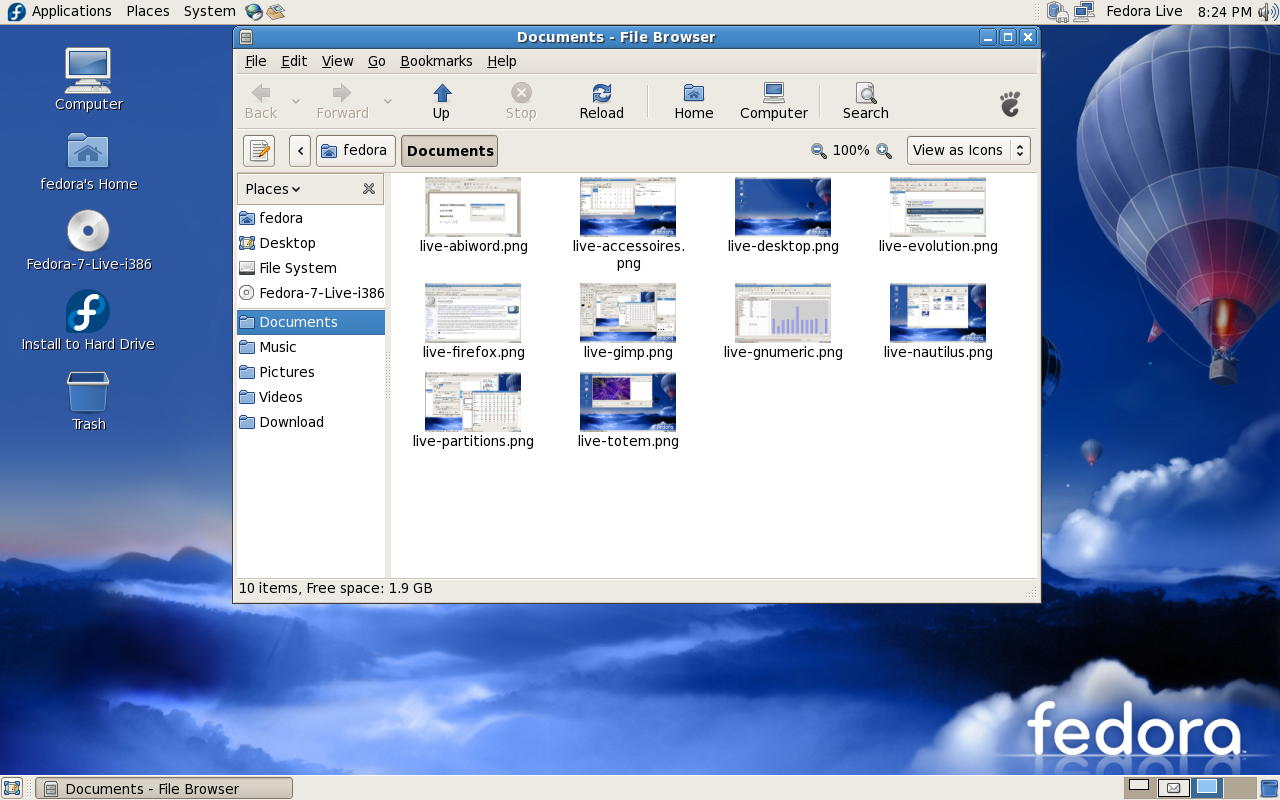Select fedora home in Places sidebar
The image size is (1280, 800).
(x=311, y=218)
